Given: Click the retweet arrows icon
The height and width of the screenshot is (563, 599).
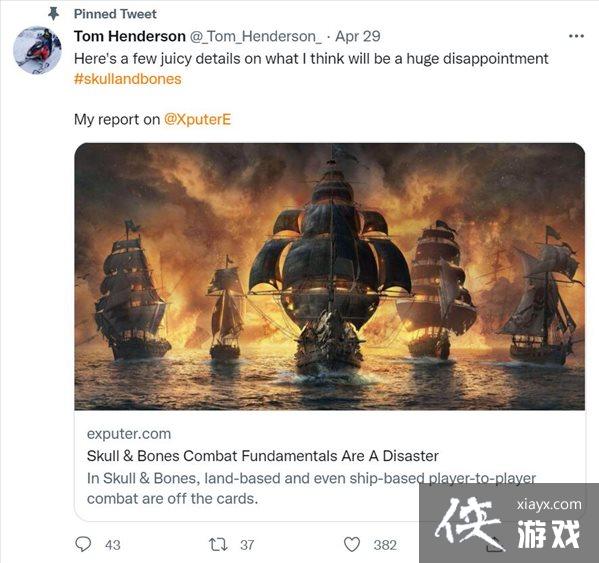Looking at the screenshot, I should tap(218, 544).
